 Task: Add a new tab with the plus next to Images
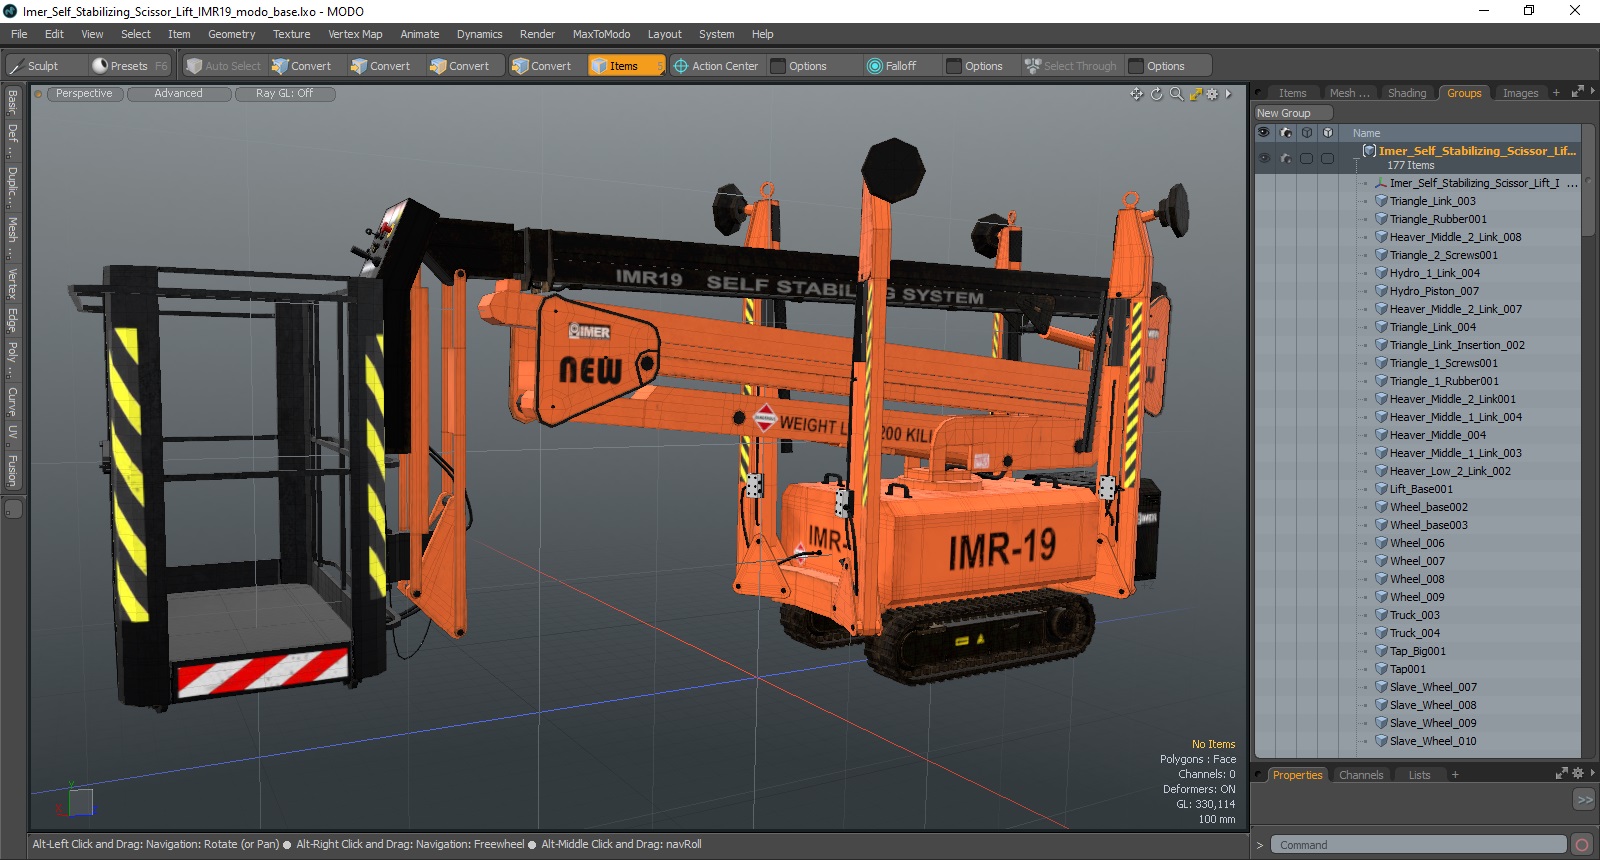tap(1555, 93)
